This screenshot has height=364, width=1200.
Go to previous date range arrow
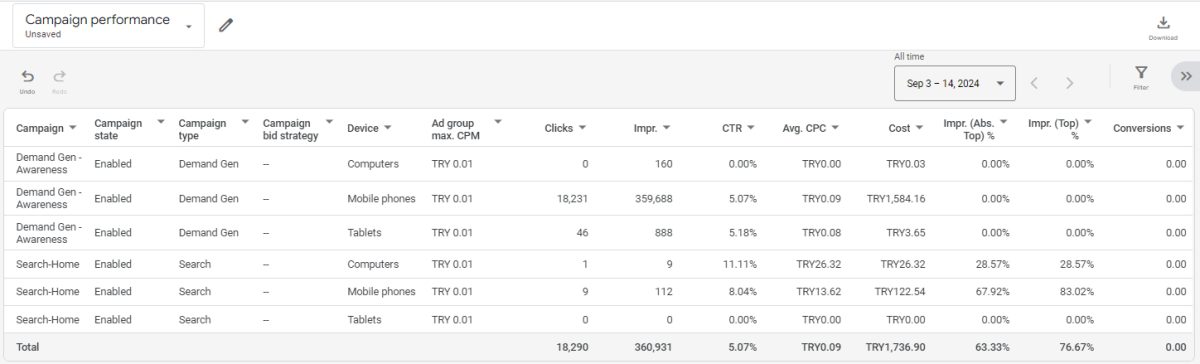(x=1035, y=83)
